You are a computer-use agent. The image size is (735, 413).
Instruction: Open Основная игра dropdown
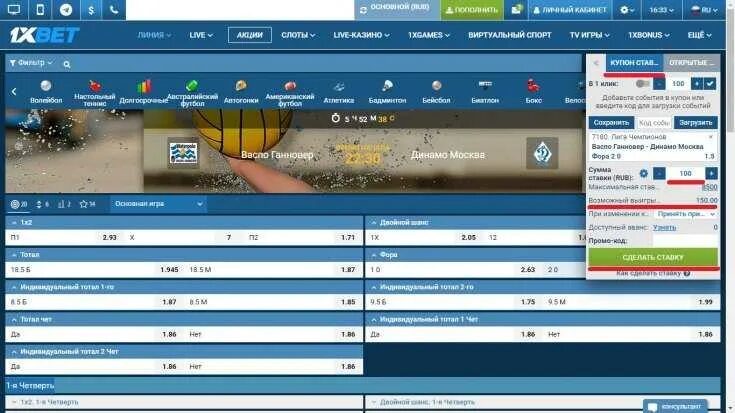(x=158, y=204)
